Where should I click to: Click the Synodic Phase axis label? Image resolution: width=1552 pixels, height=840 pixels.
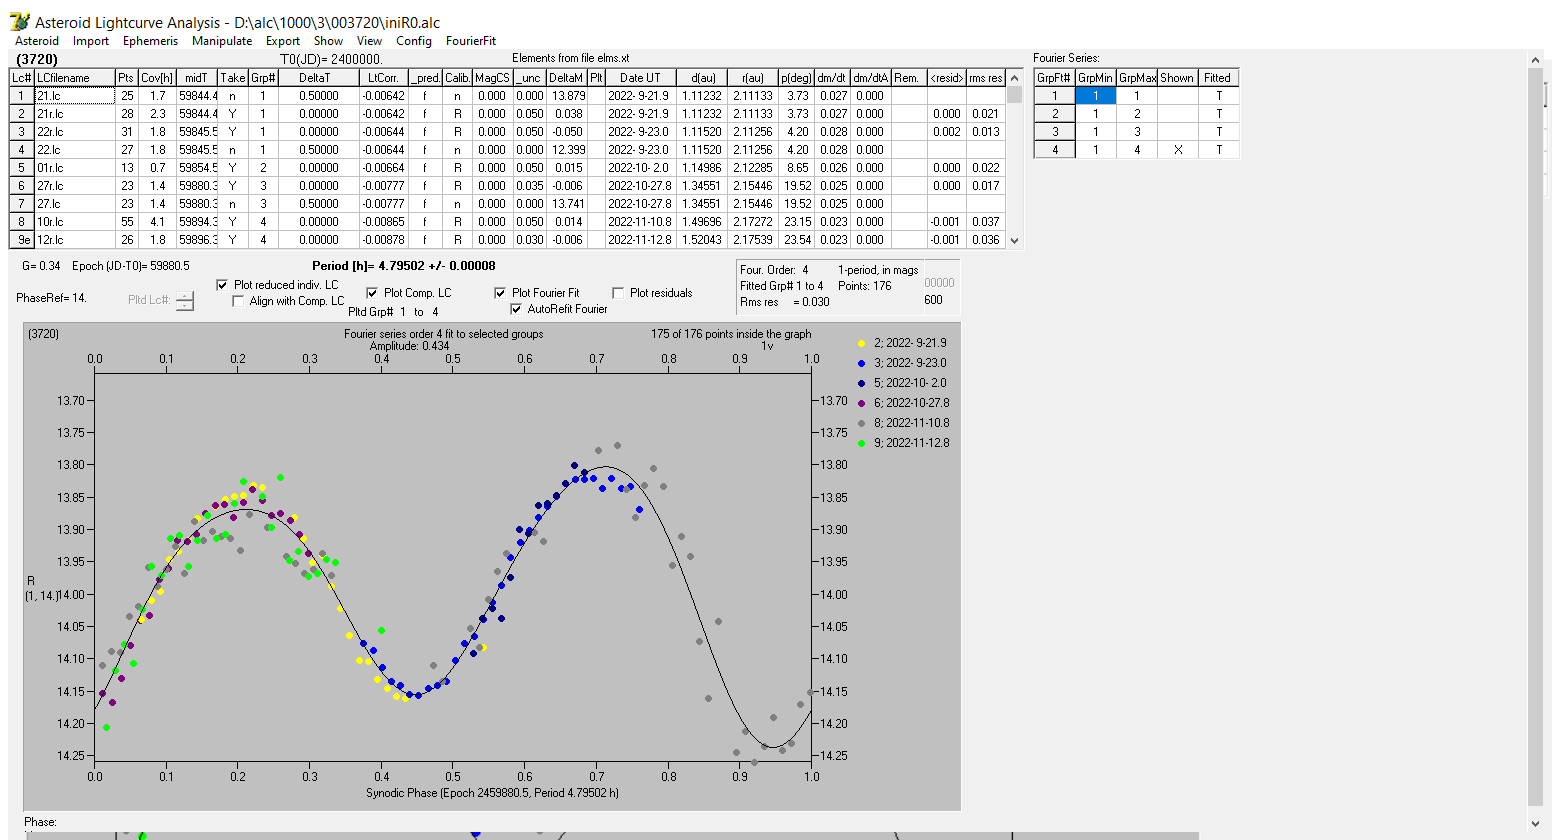[492, 793]
